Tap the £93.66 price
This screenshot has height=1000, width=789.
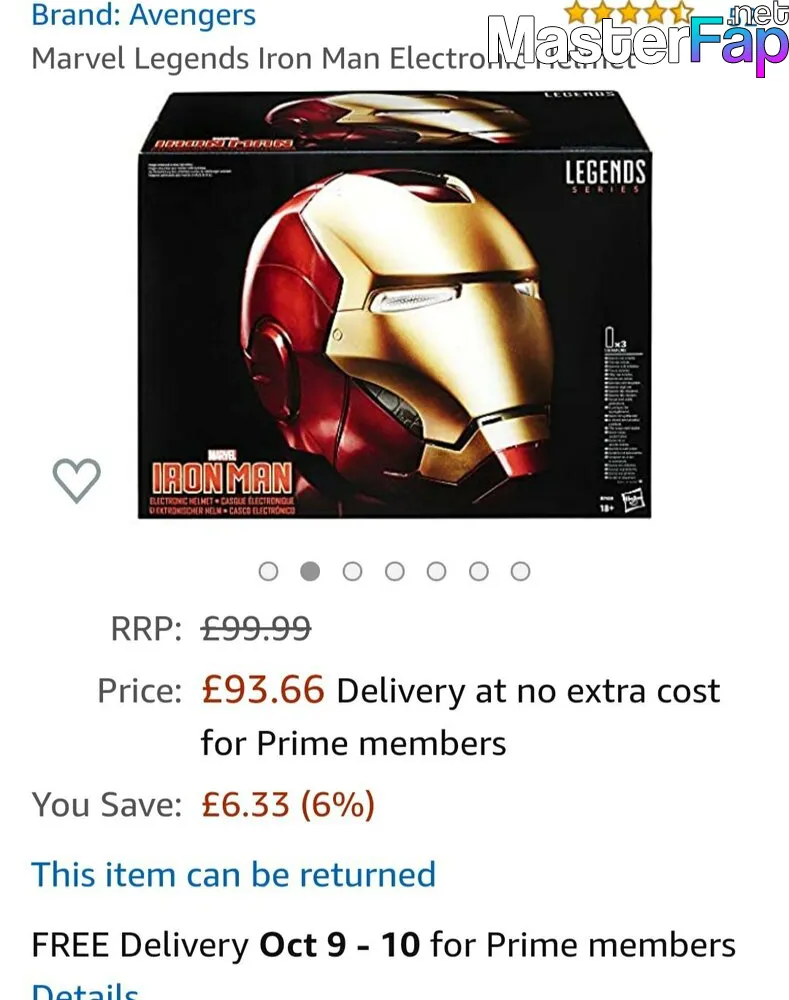[263, 690]
